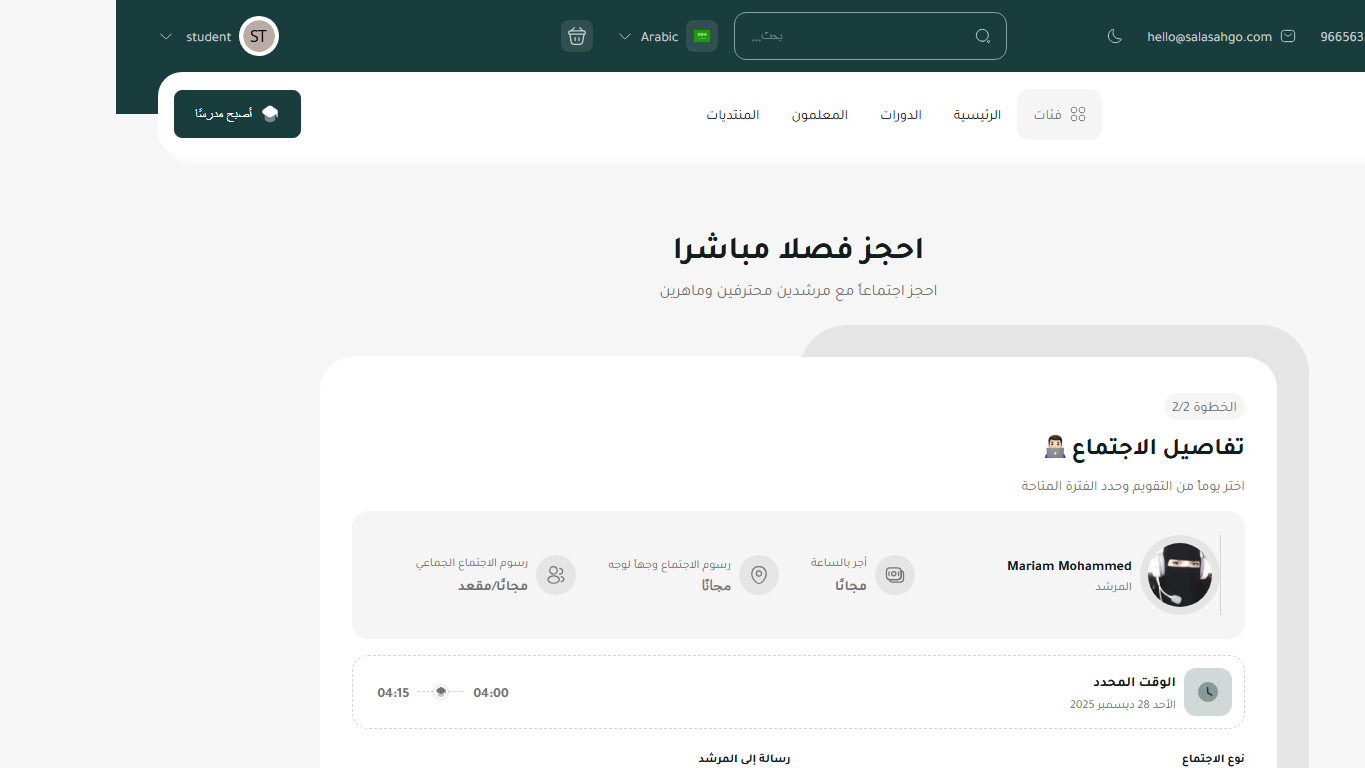Click the date الأحد 28 ديسمبر 2025
The height and width of the screenshot is (768, 1365).
[1123, 704]
